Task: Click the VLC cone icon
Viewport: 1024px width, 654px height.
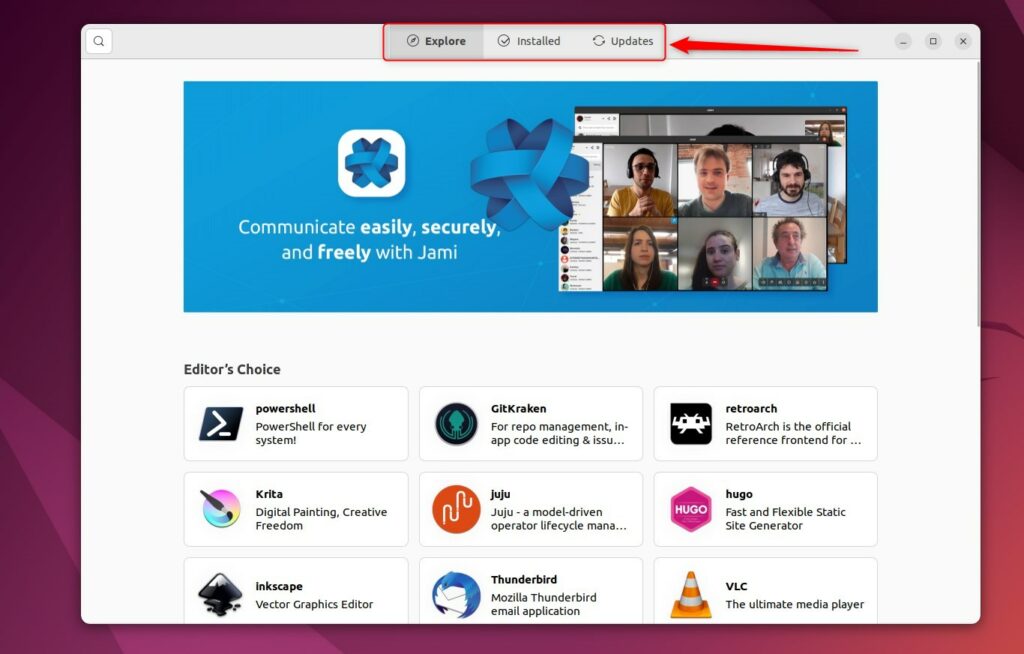Action: (x=690, y=595)
